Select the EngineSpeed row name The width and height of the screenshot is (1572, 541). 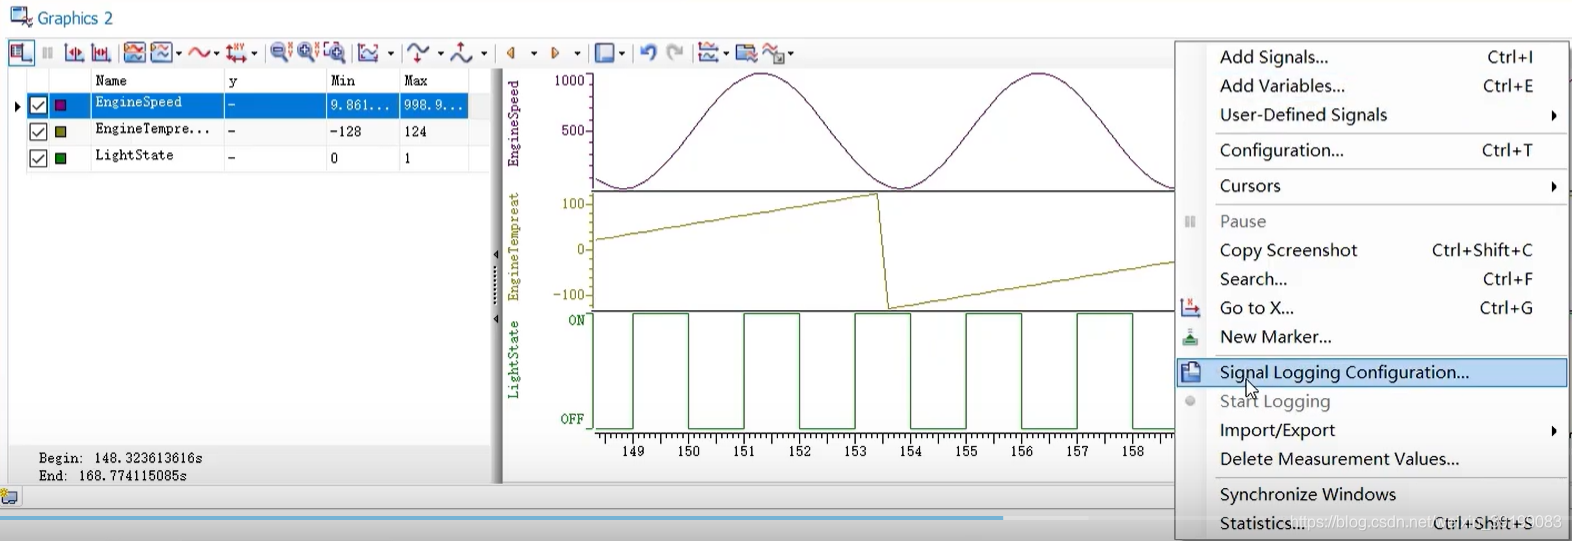coord(138,102)
